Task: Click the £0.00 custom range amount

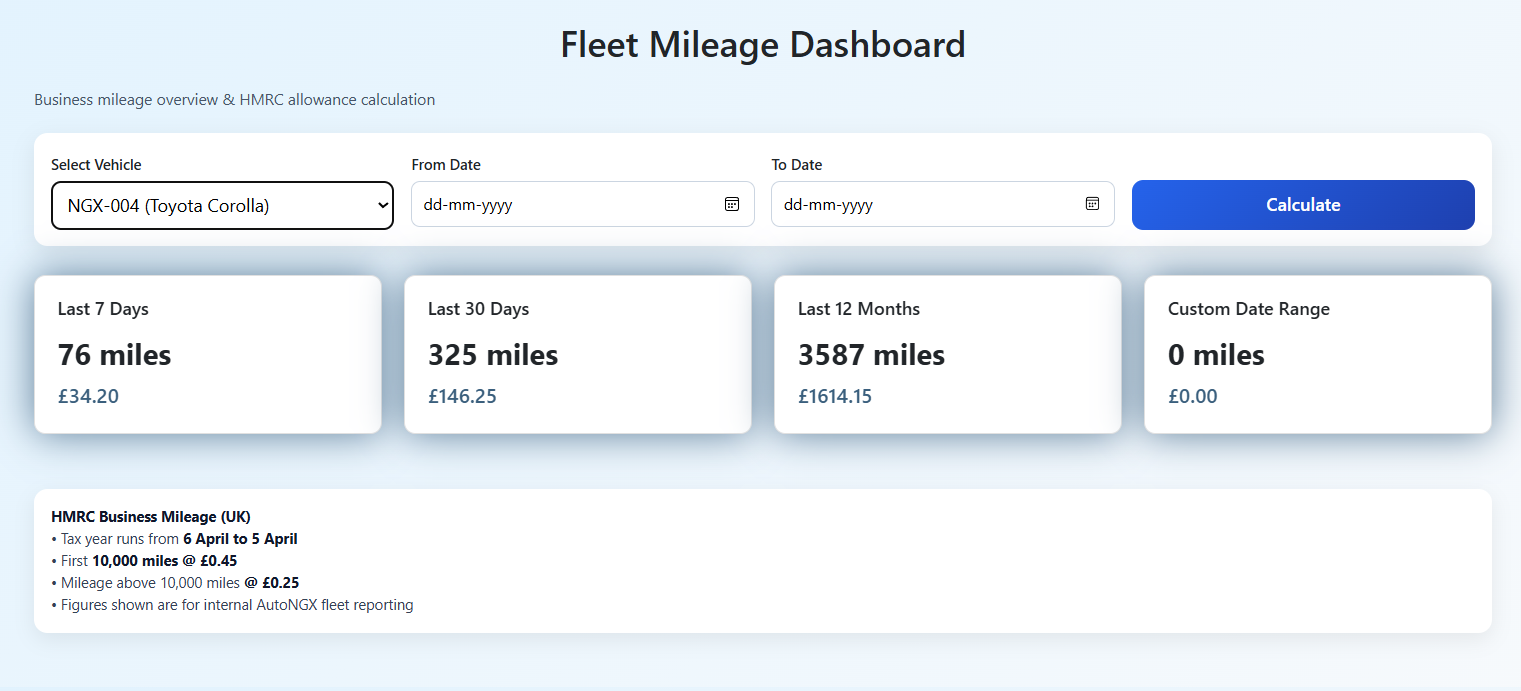Action: click(1192, 396)
